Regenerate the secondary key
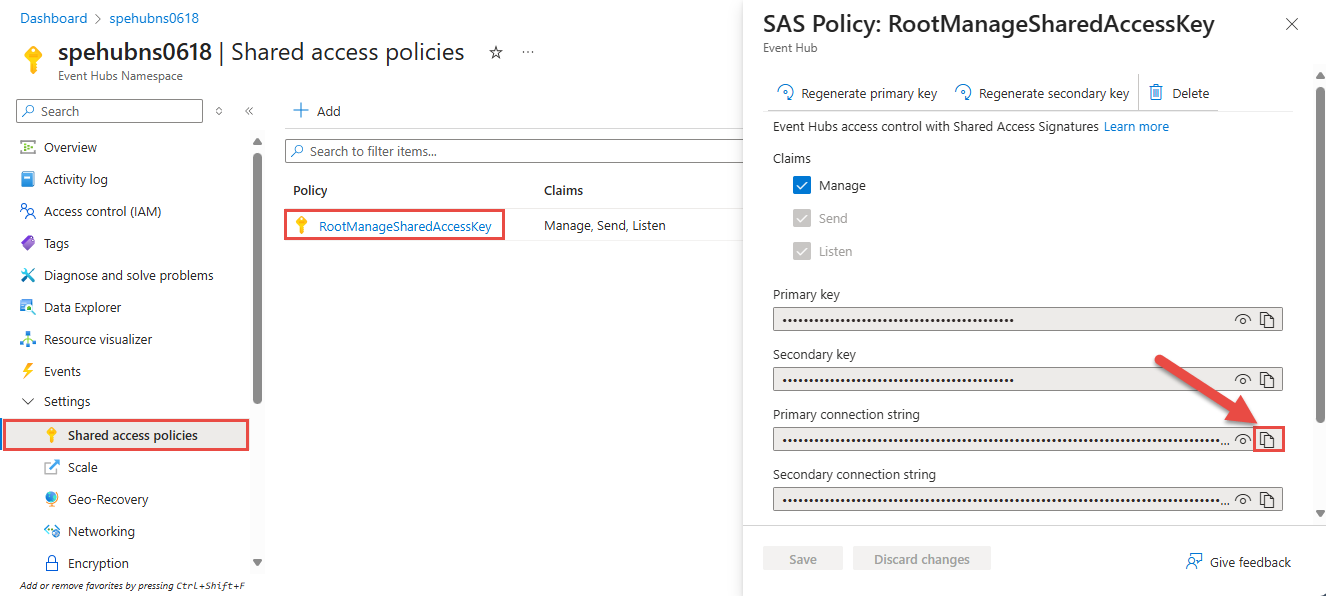 [1042, 93]
